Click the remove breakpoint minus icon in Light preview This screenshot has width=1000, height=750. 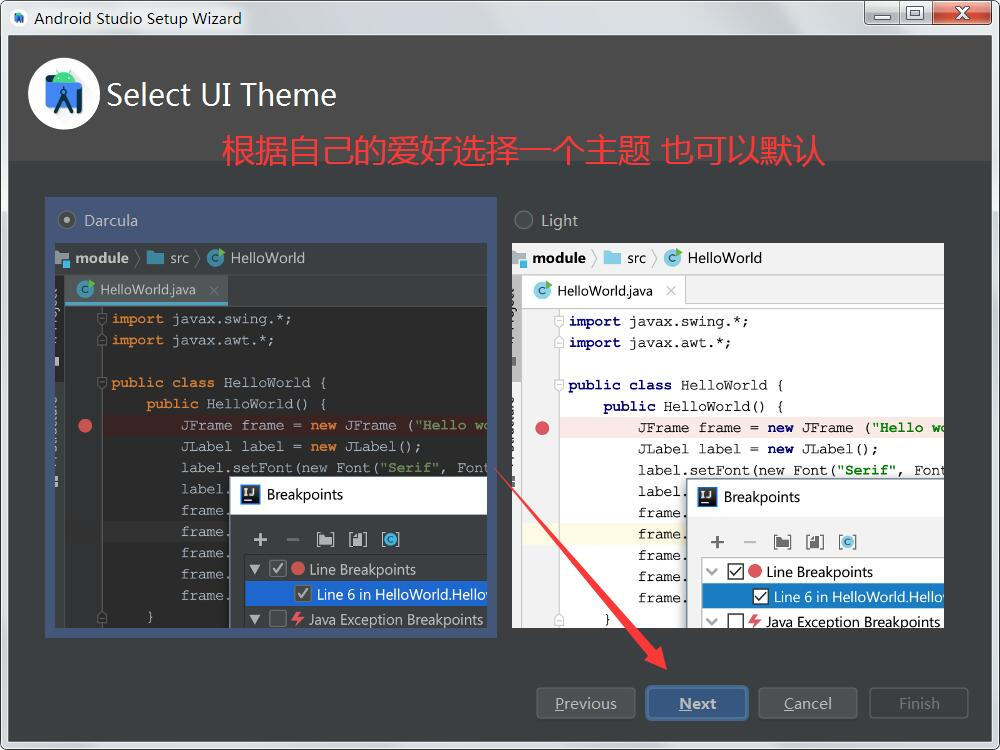click(750, 542)
